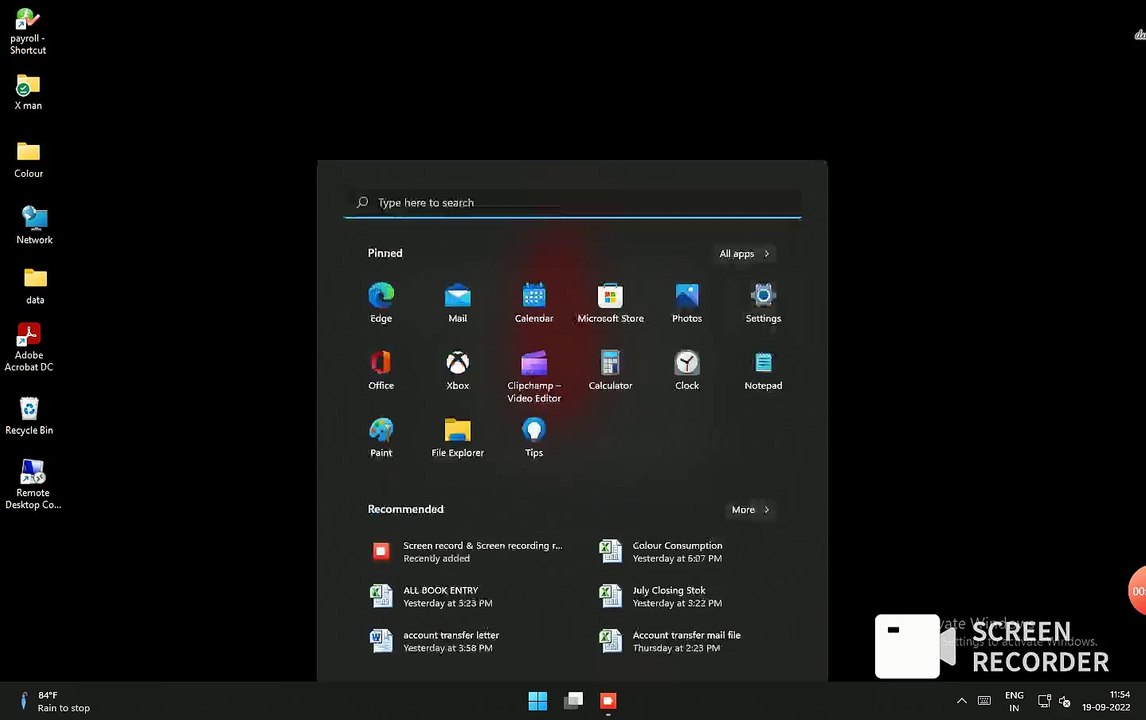Open Microsoft Store

(x=610, y=303)
